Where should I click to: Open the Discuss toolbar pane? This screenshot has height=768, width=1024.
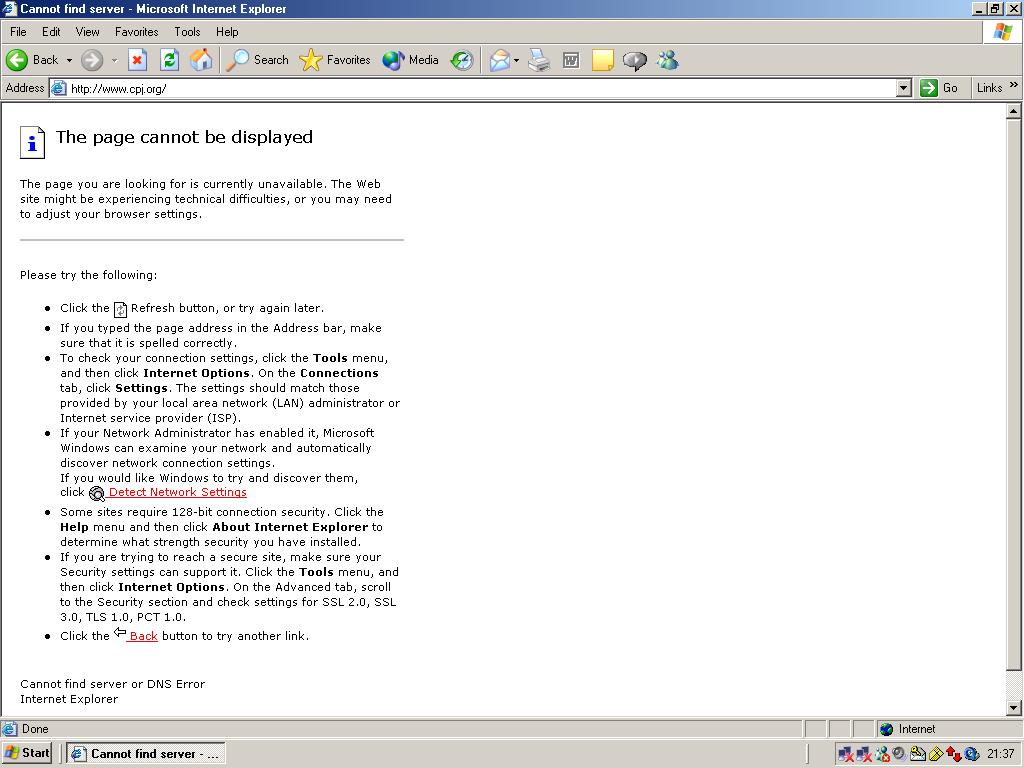(x=634, y=60)
